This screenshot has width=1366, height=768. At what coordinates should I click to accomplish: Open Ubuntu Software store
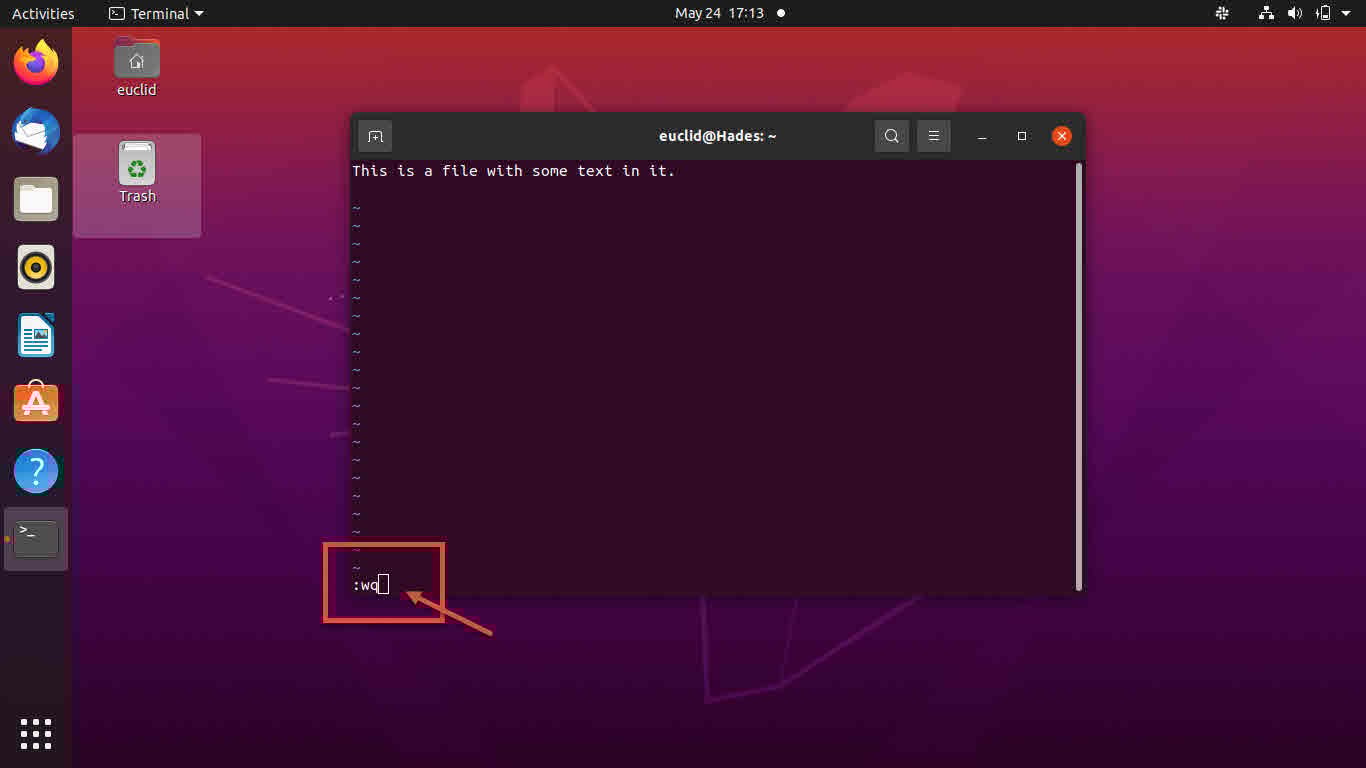[x=36, y=403]
